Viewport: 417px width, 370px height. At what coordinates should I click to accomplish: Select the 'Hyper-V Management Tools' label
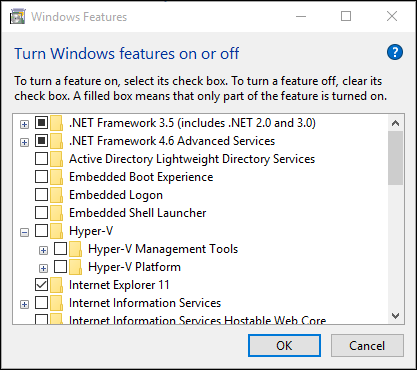click(x=163, y=249)
